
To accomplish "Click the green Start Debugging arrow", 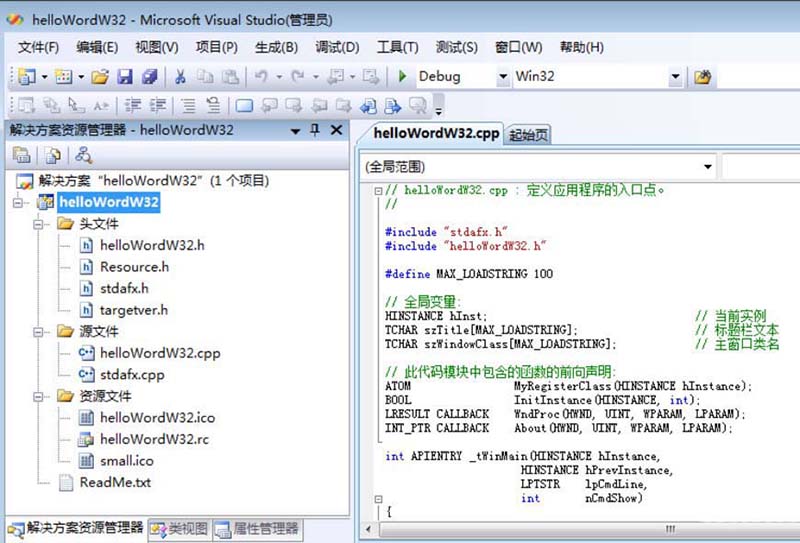I will [402, 77].
